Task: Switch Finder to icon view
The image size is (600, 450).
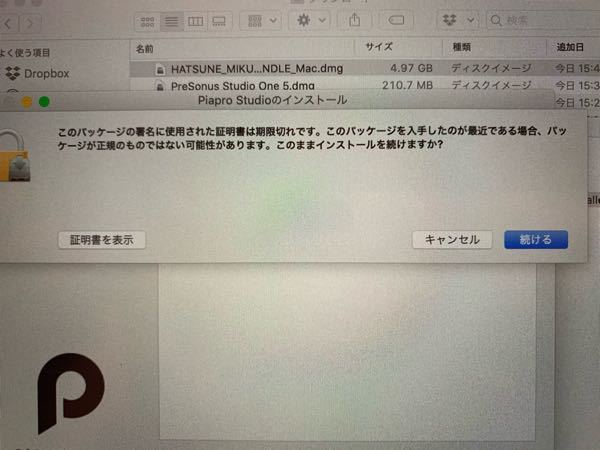Action: coord(147,21)
